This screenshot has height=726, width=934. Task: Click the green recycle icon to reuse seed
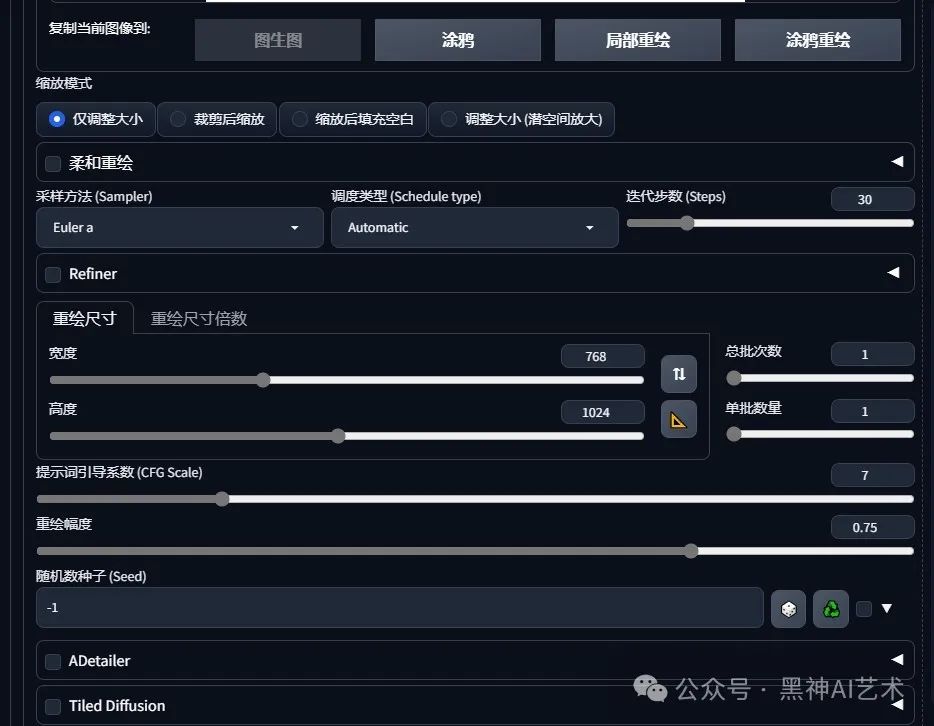point(830,609)
